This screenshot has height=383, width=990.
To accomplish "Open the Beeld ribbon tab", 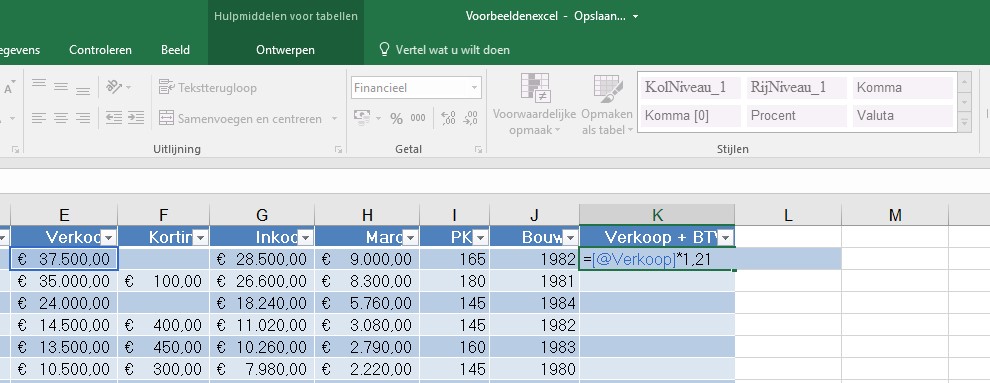I will [x=176, y=50].
